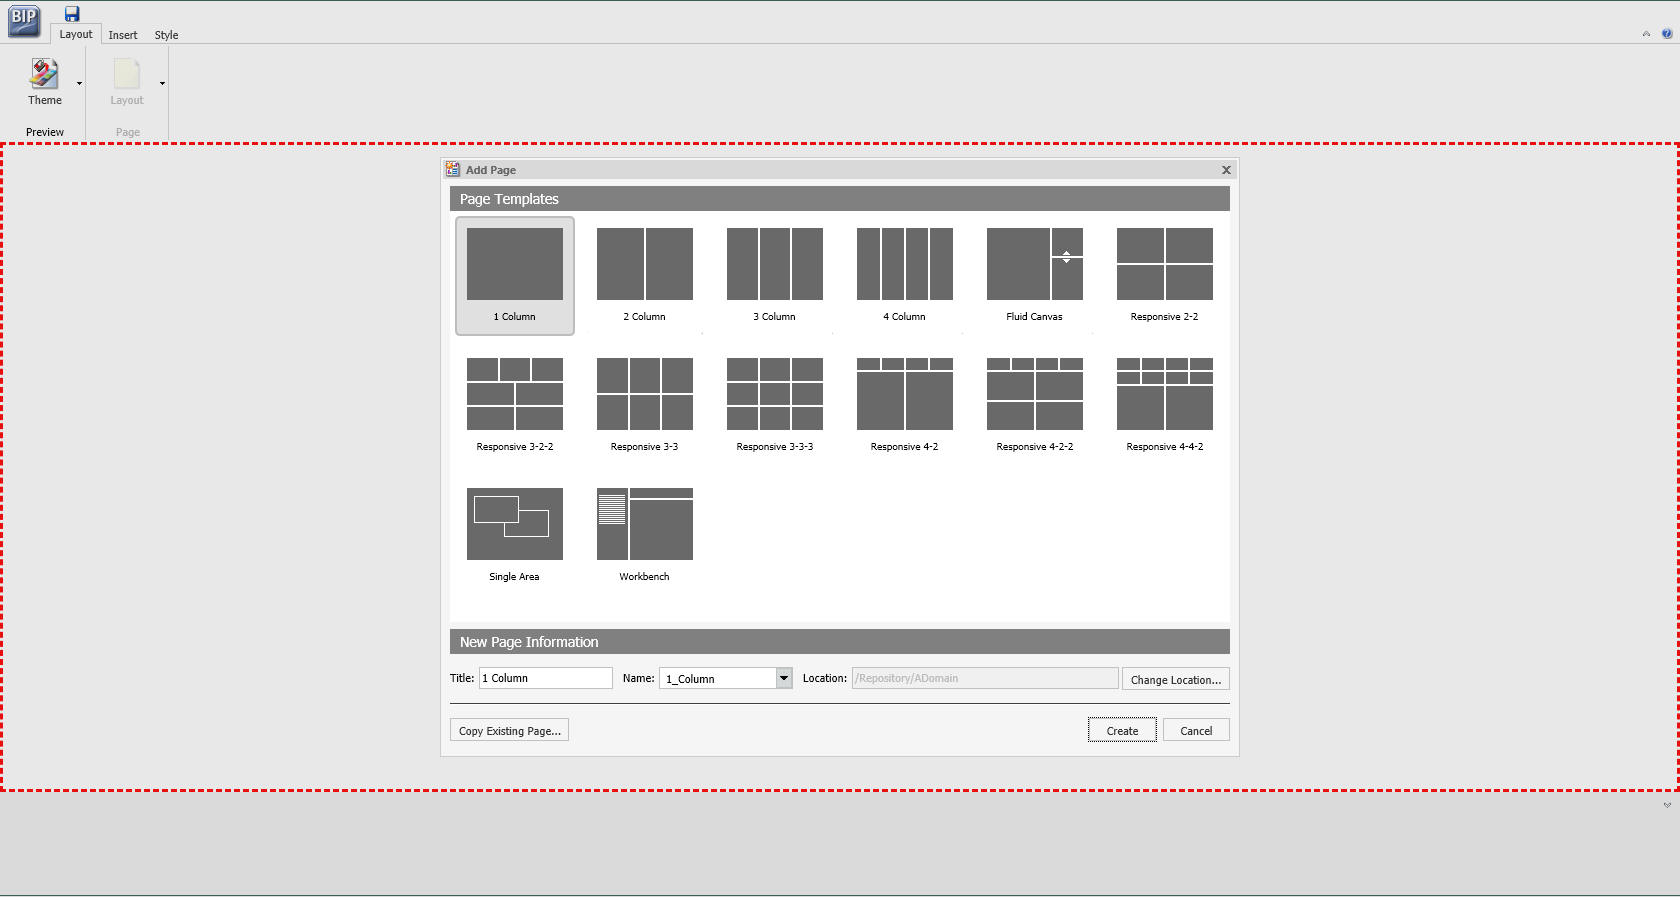This screenshot has width=1680, height=897.
Task: Open the Theme preview tool
Action: tap(44, 82)
